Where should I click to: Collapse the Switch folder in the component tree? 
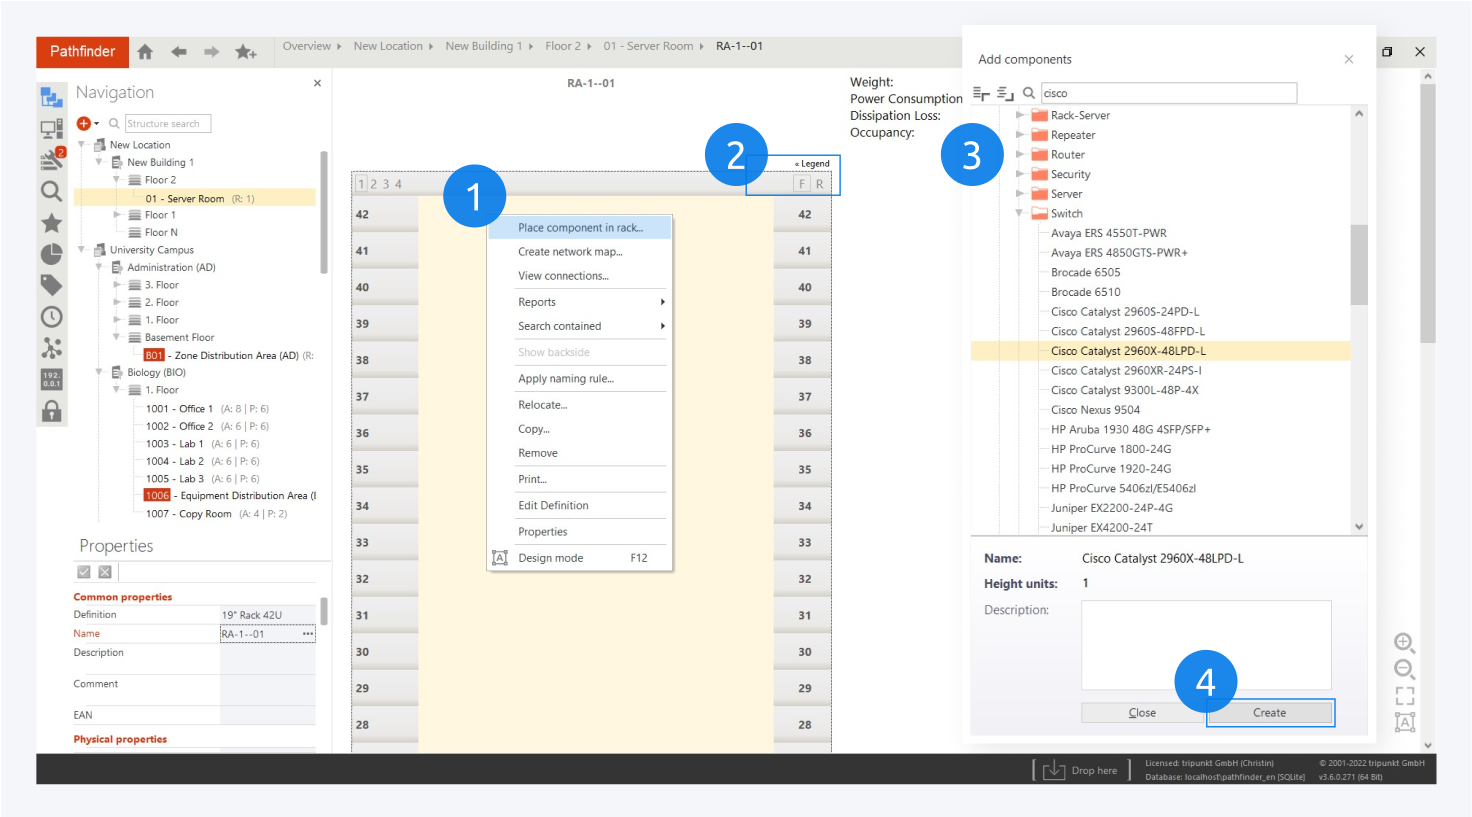point(1020,213)
